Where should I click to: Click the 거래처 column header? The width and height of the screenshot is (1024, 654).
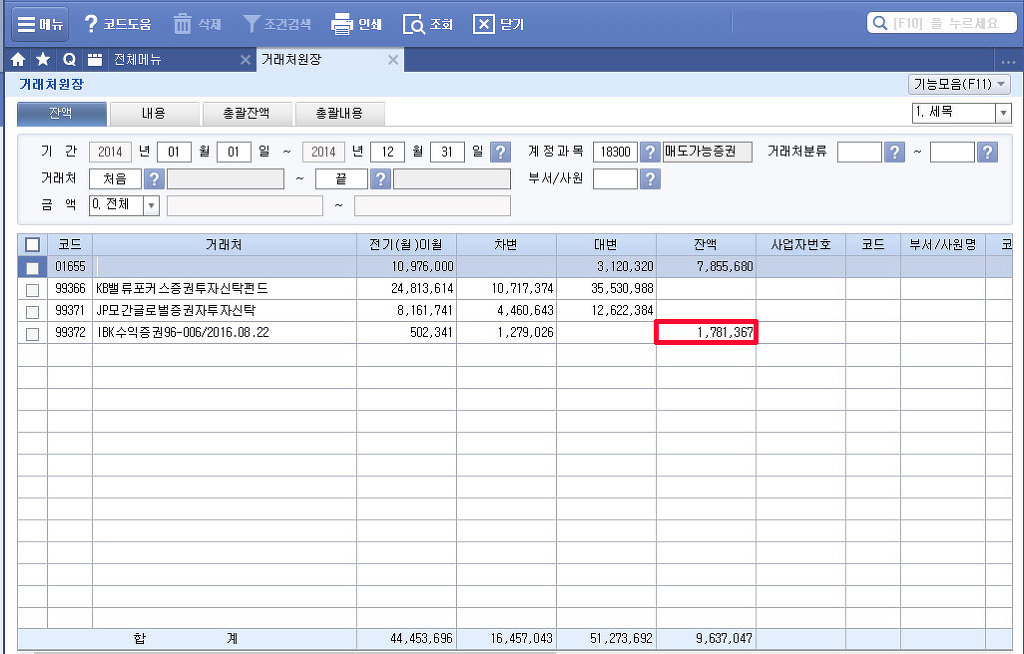(224, 244)
